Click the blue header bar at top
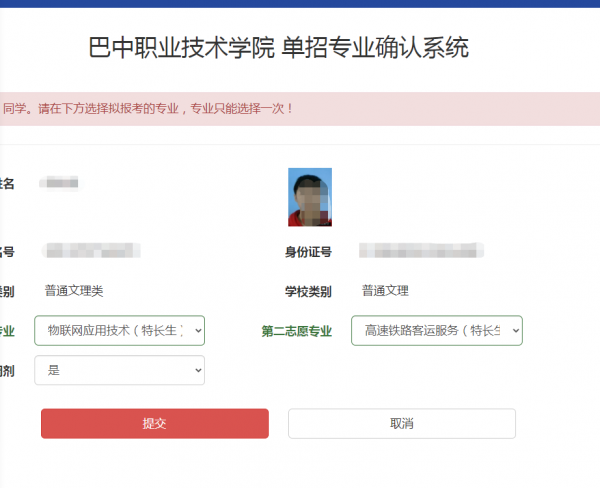 (x=300, y=4)
